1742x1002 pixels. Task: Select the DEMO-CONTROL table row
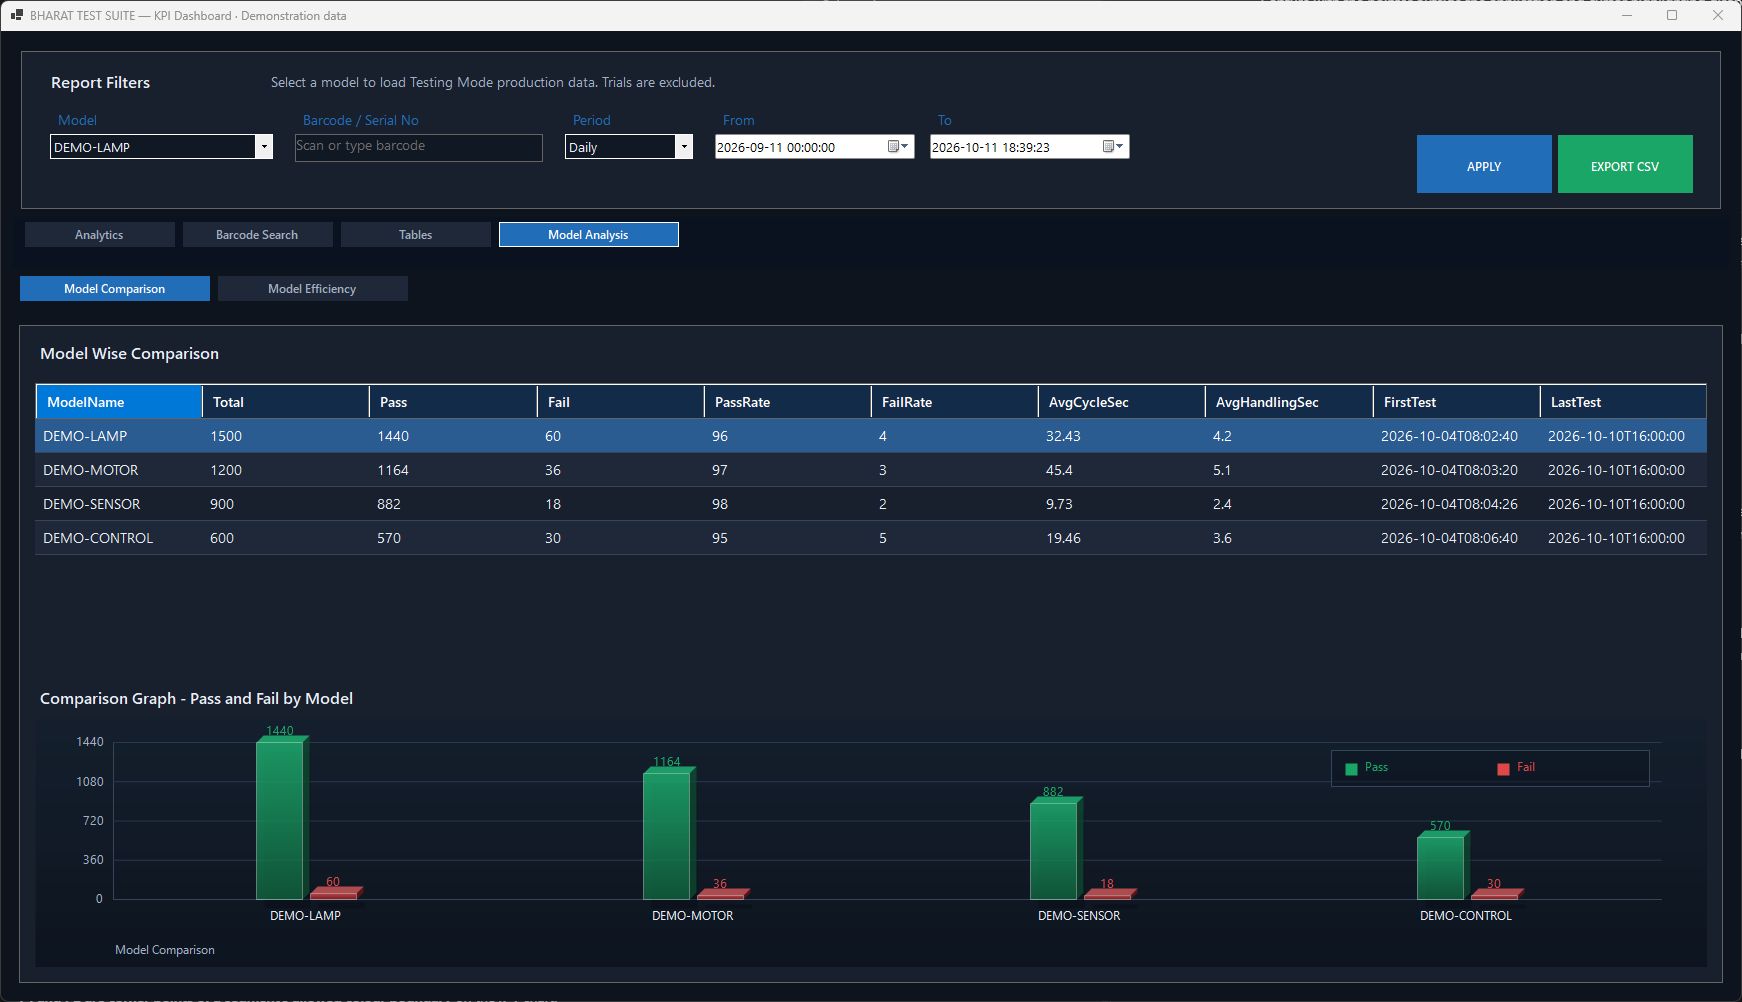click(x=871, y=538)
